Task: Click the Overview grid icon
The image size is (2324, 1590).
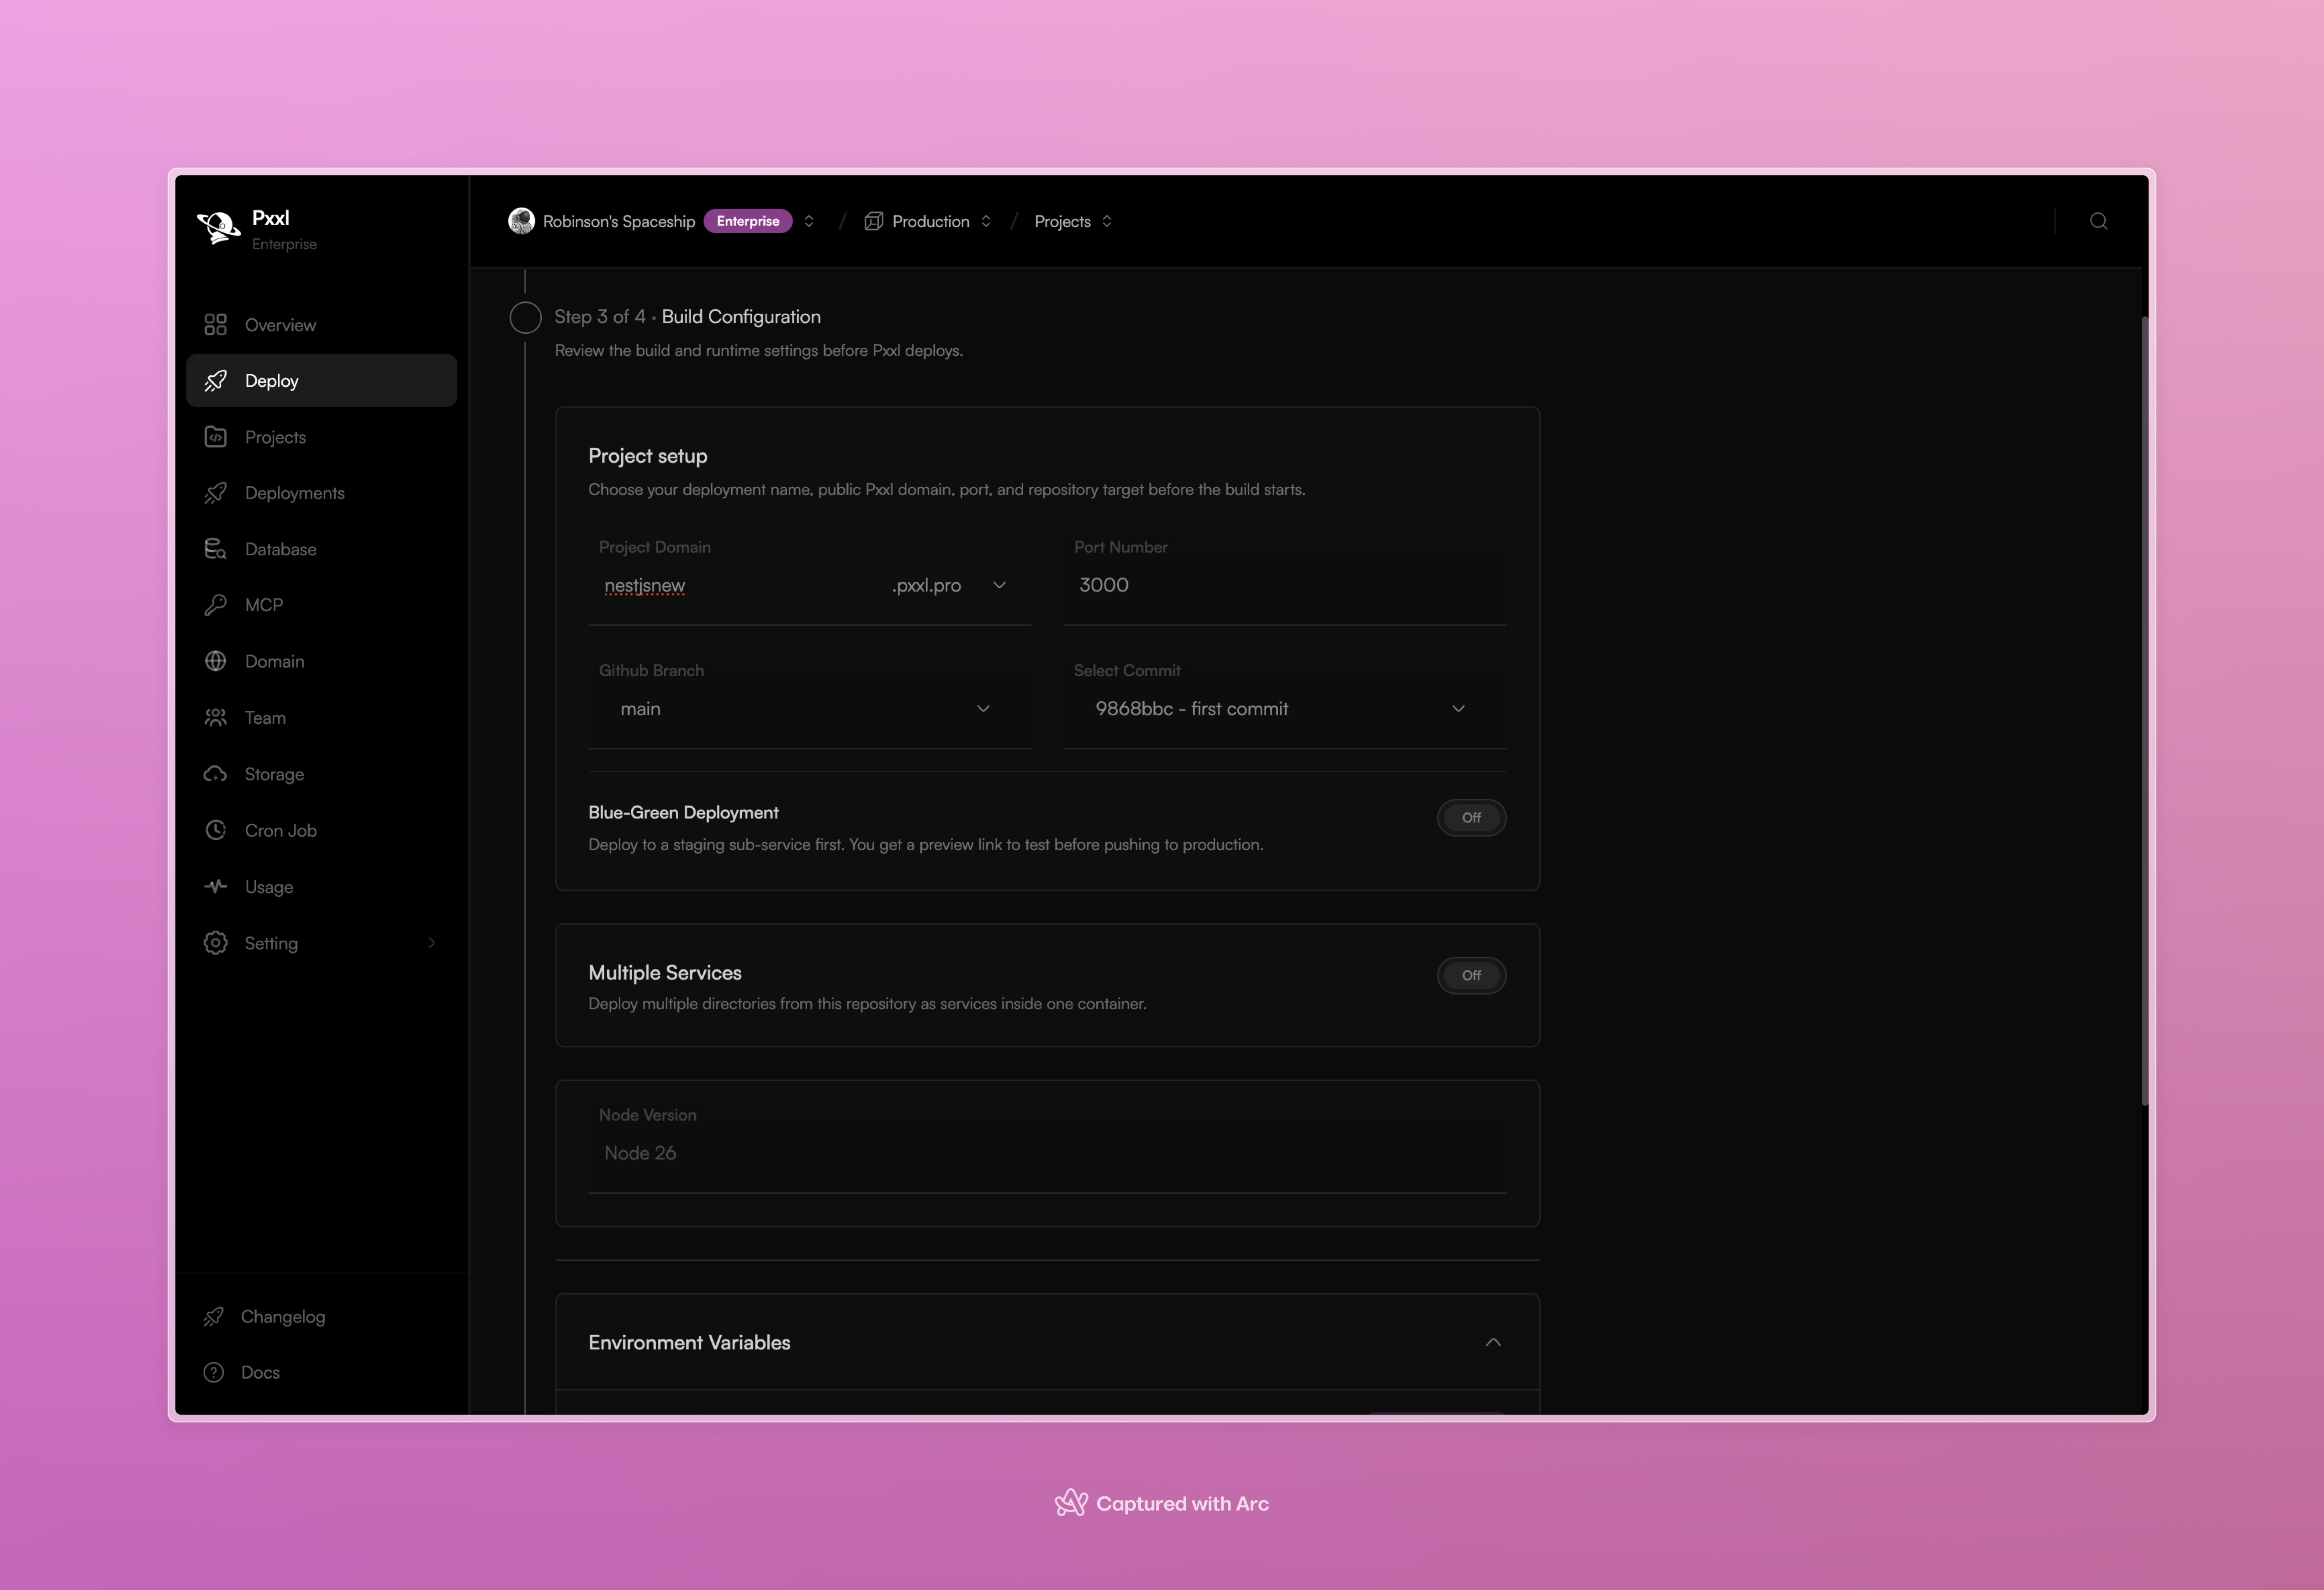Action: pos(215,325)
